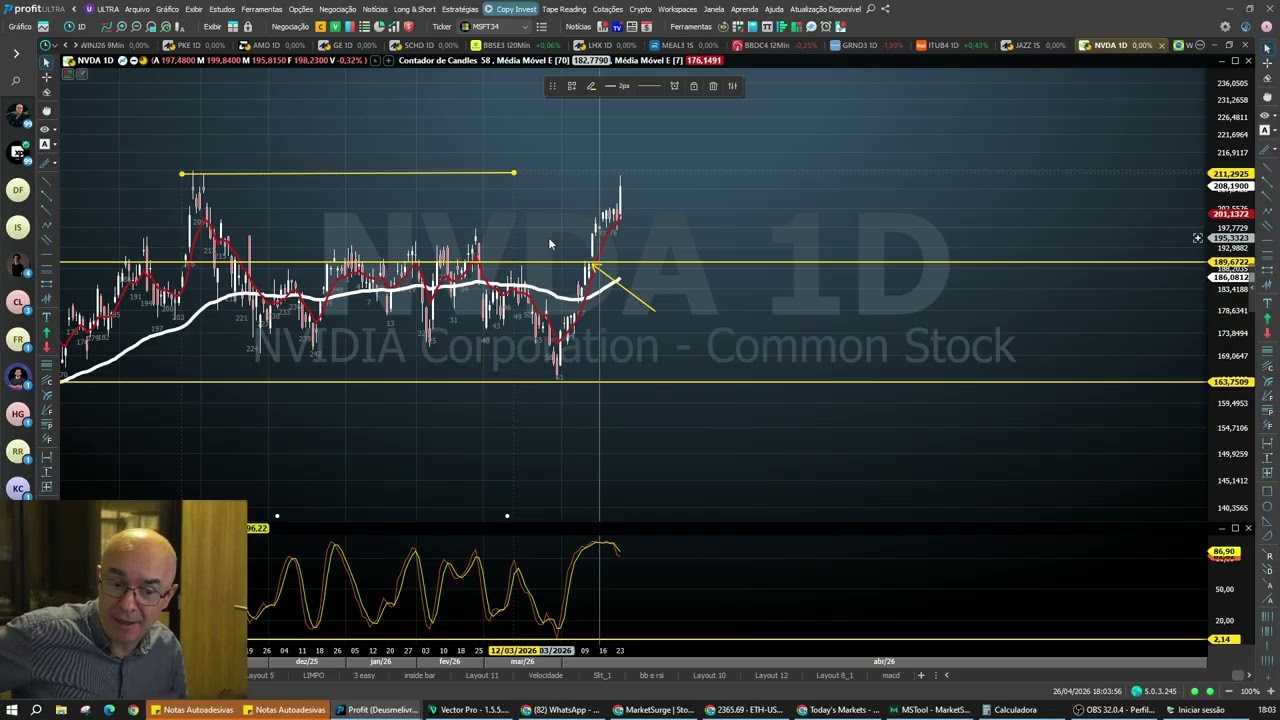Open the Estudos menu
1280x720 pixels.
click(x=222, y=9)
